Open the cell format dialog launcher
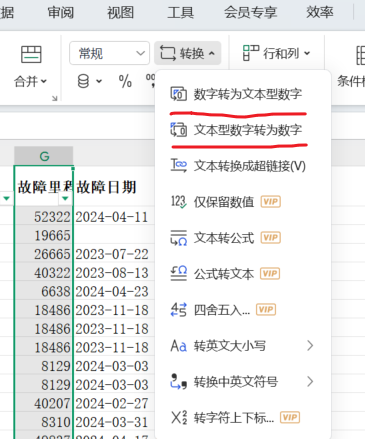The image size is (365, 439). [x=54, y=98]
